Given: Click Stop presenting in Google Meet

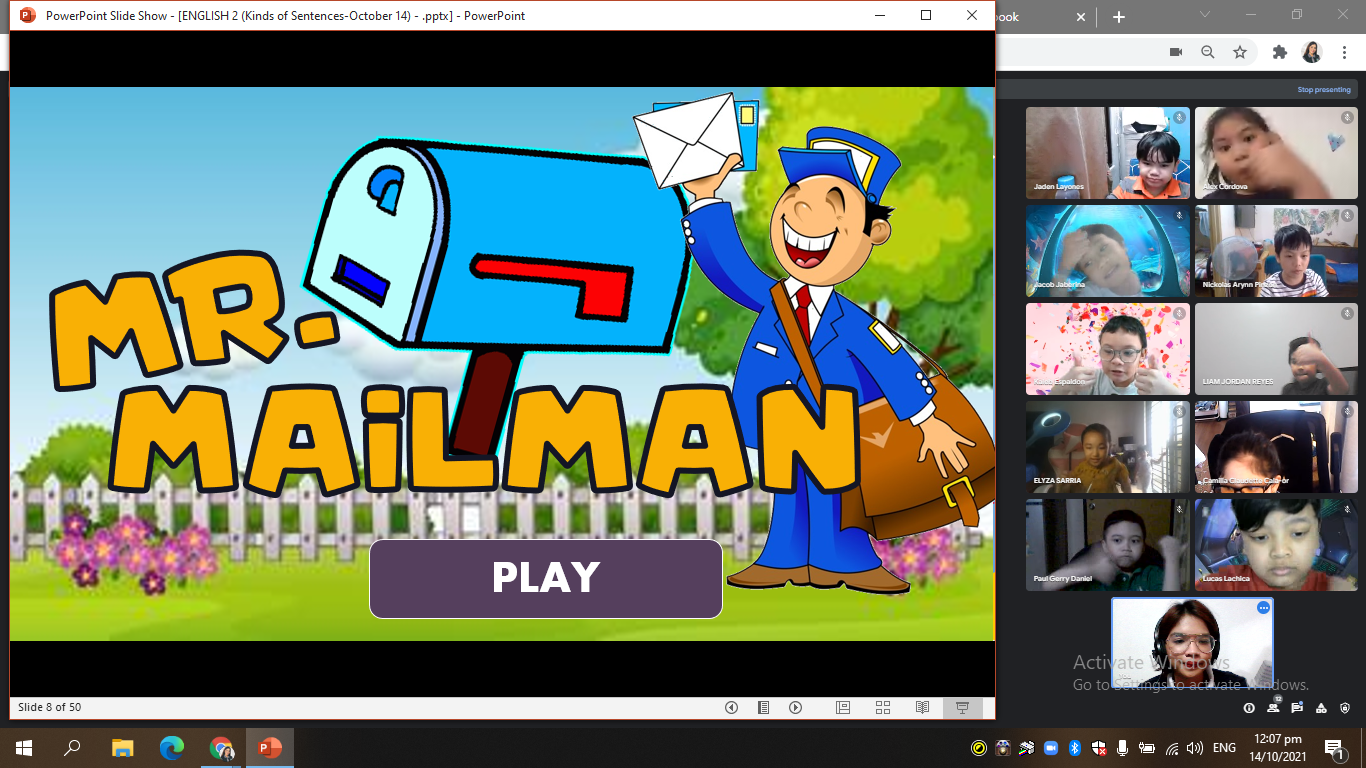Looking at the screenshot, I should (1324, 90).
